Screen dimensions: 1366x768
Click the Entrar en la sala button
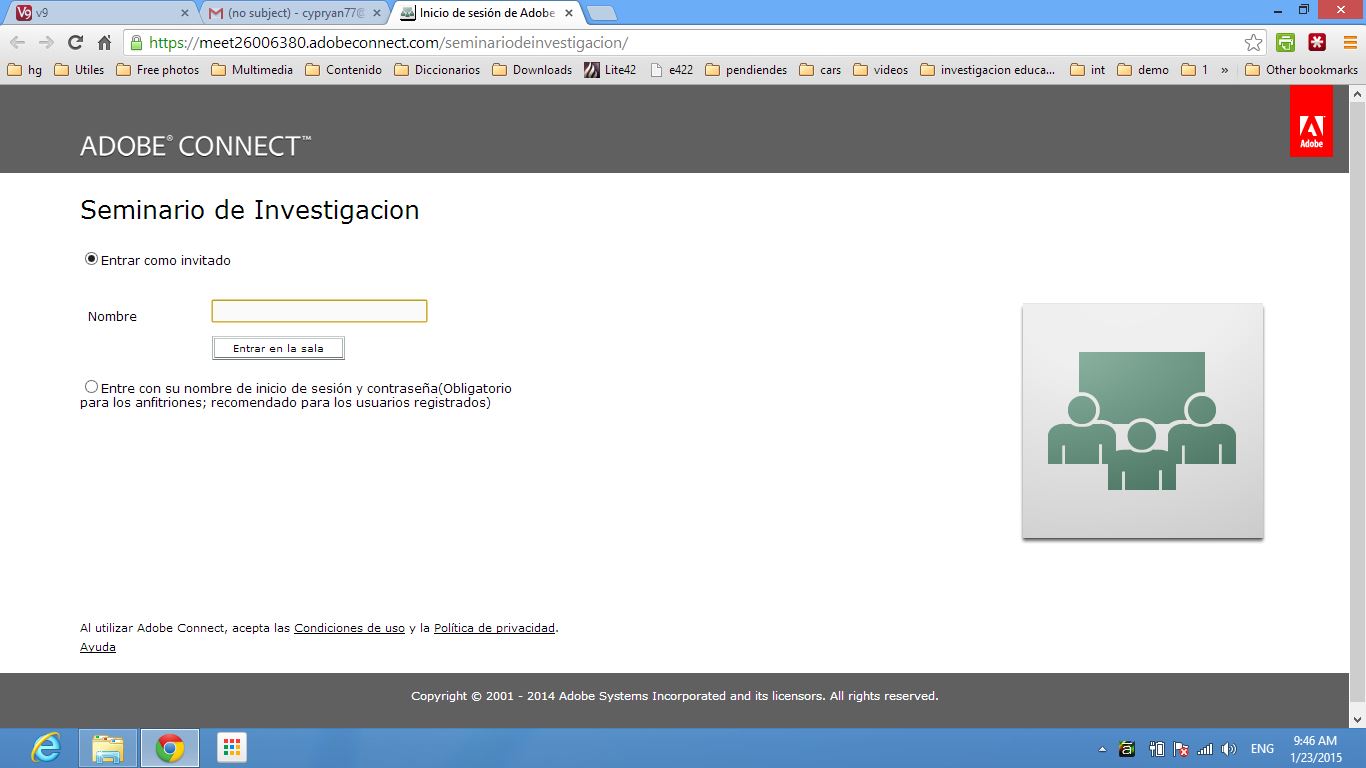(278, 348)
